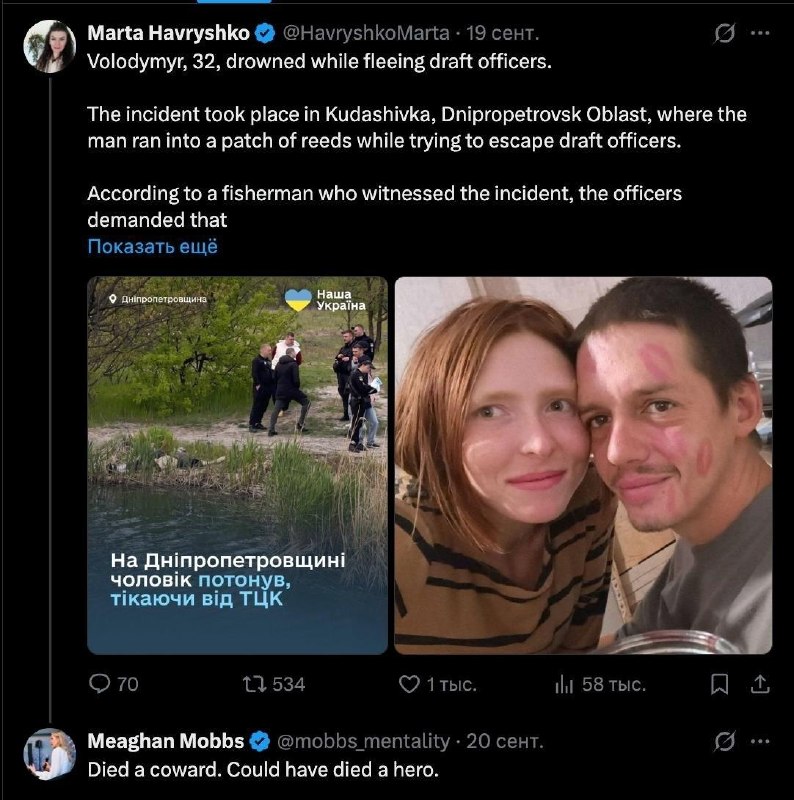Image resolution: width=794 pixels, height=800 pixels.
Task: Click the Grok icon on Meaghan's reply
Action: pyautogui.click(x=725, y=741)
